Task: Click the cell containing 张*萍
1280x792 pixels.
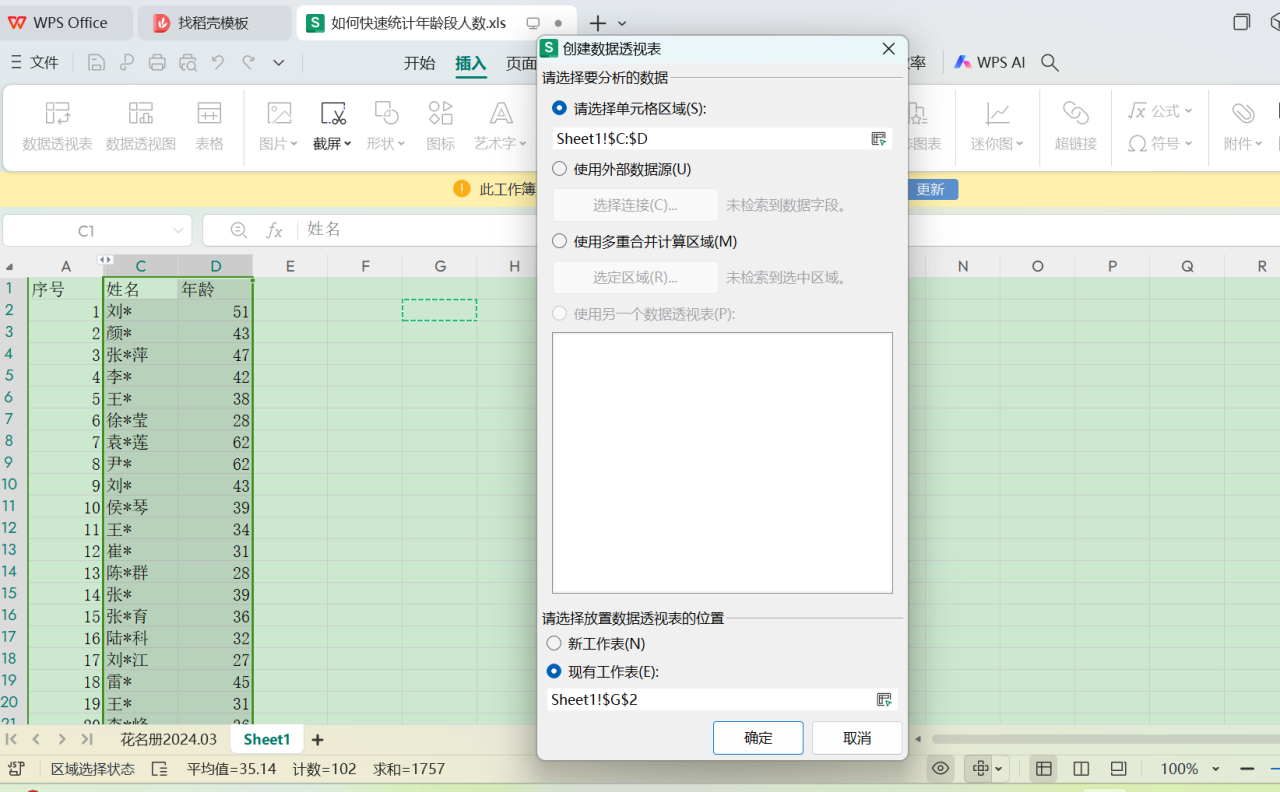Action: (x=141, y=355)
